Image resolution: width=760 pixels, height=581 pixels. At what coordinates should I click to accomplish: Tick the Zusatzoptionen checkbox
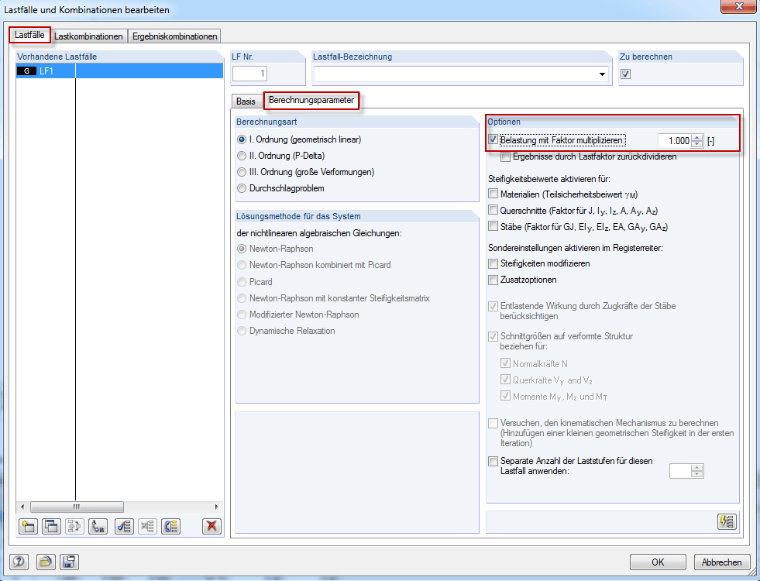[493, 280]
